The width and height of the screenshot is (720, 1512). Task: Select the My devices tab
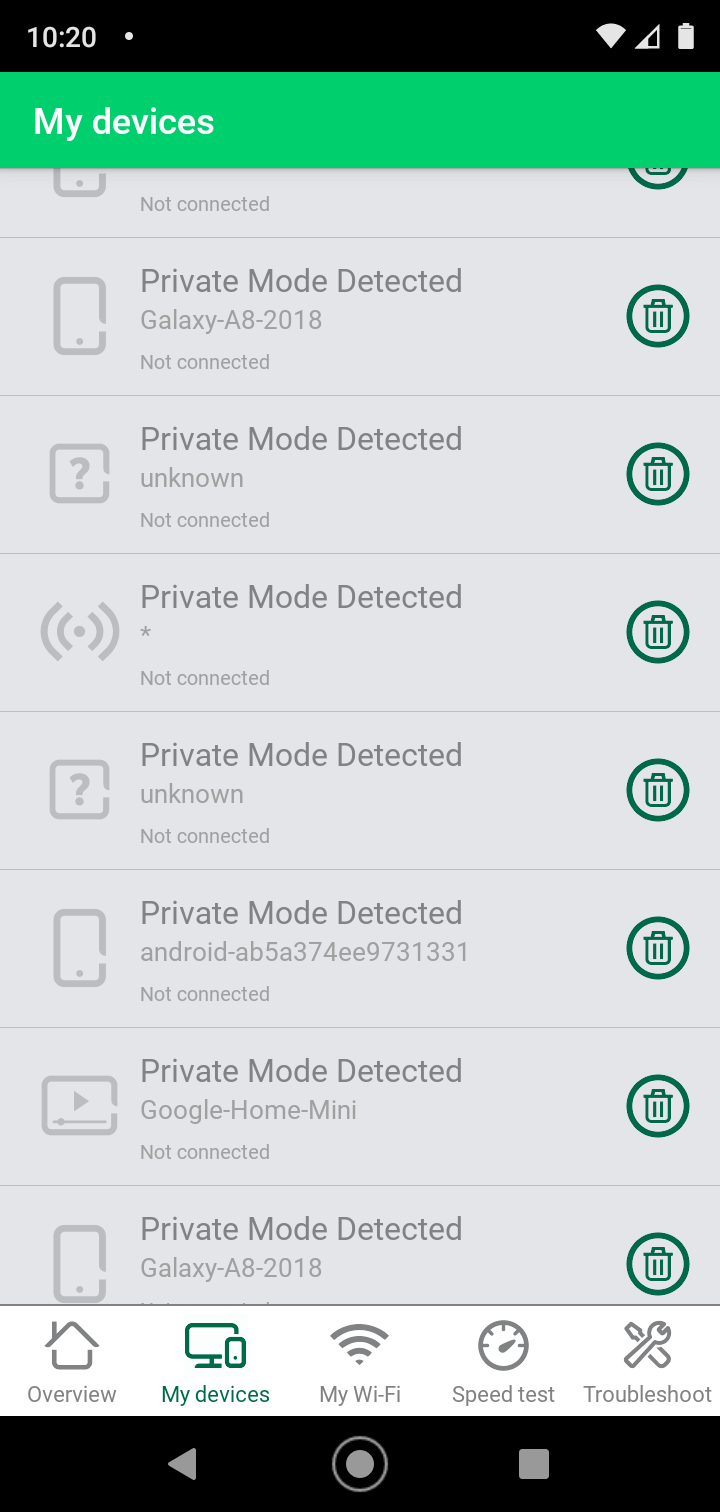click(216, 1362)
